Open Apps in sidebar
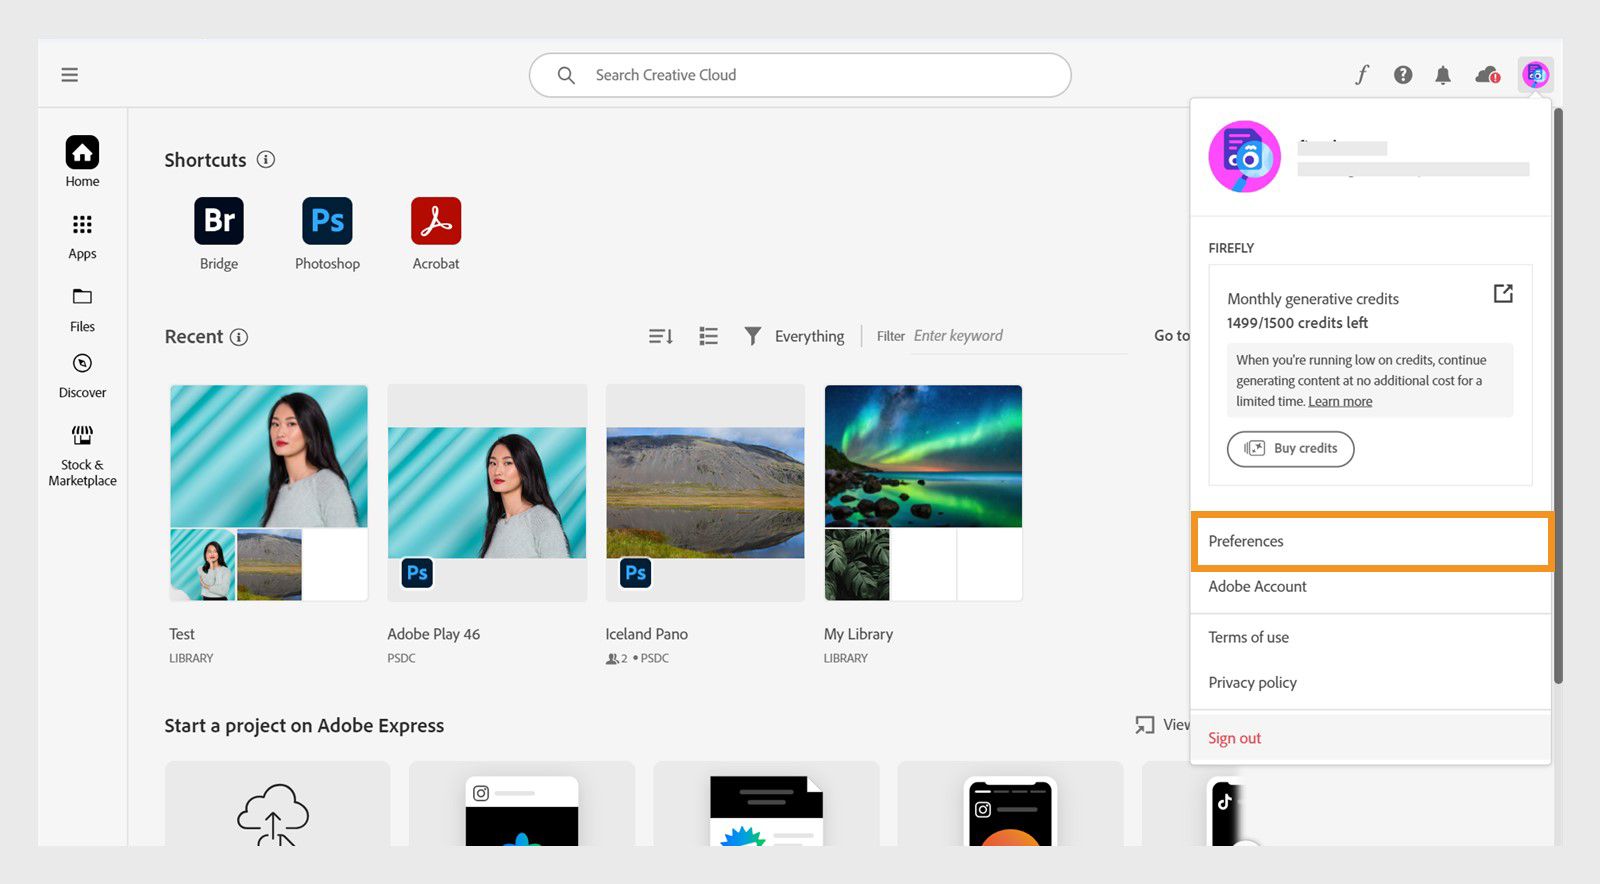Screen dimensions: 1600x884 coord(82,237)
